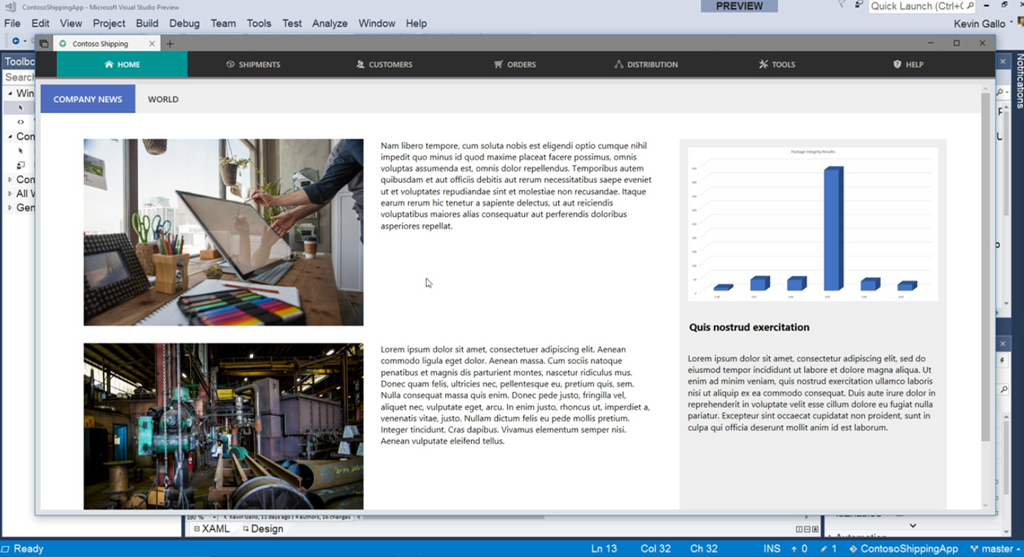Viewport: 1024px width, 557px height.
Task: Open the Test menu
Action: 292,24
